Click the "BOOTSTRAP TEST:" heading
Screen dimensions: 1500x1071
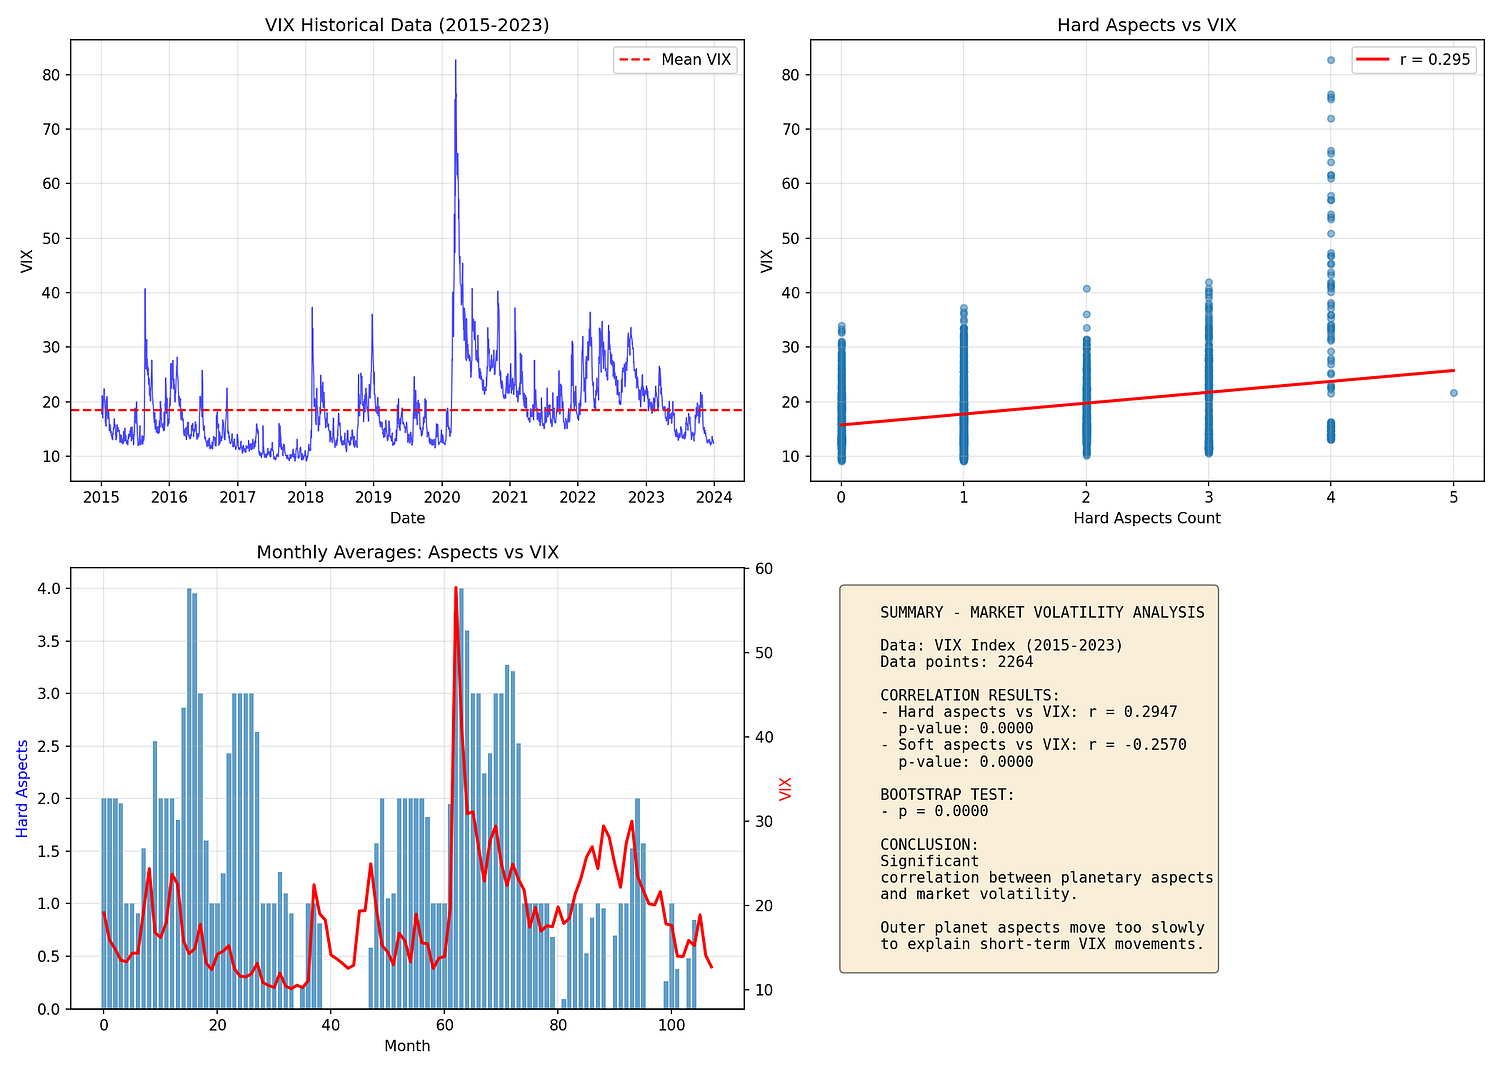947,795
